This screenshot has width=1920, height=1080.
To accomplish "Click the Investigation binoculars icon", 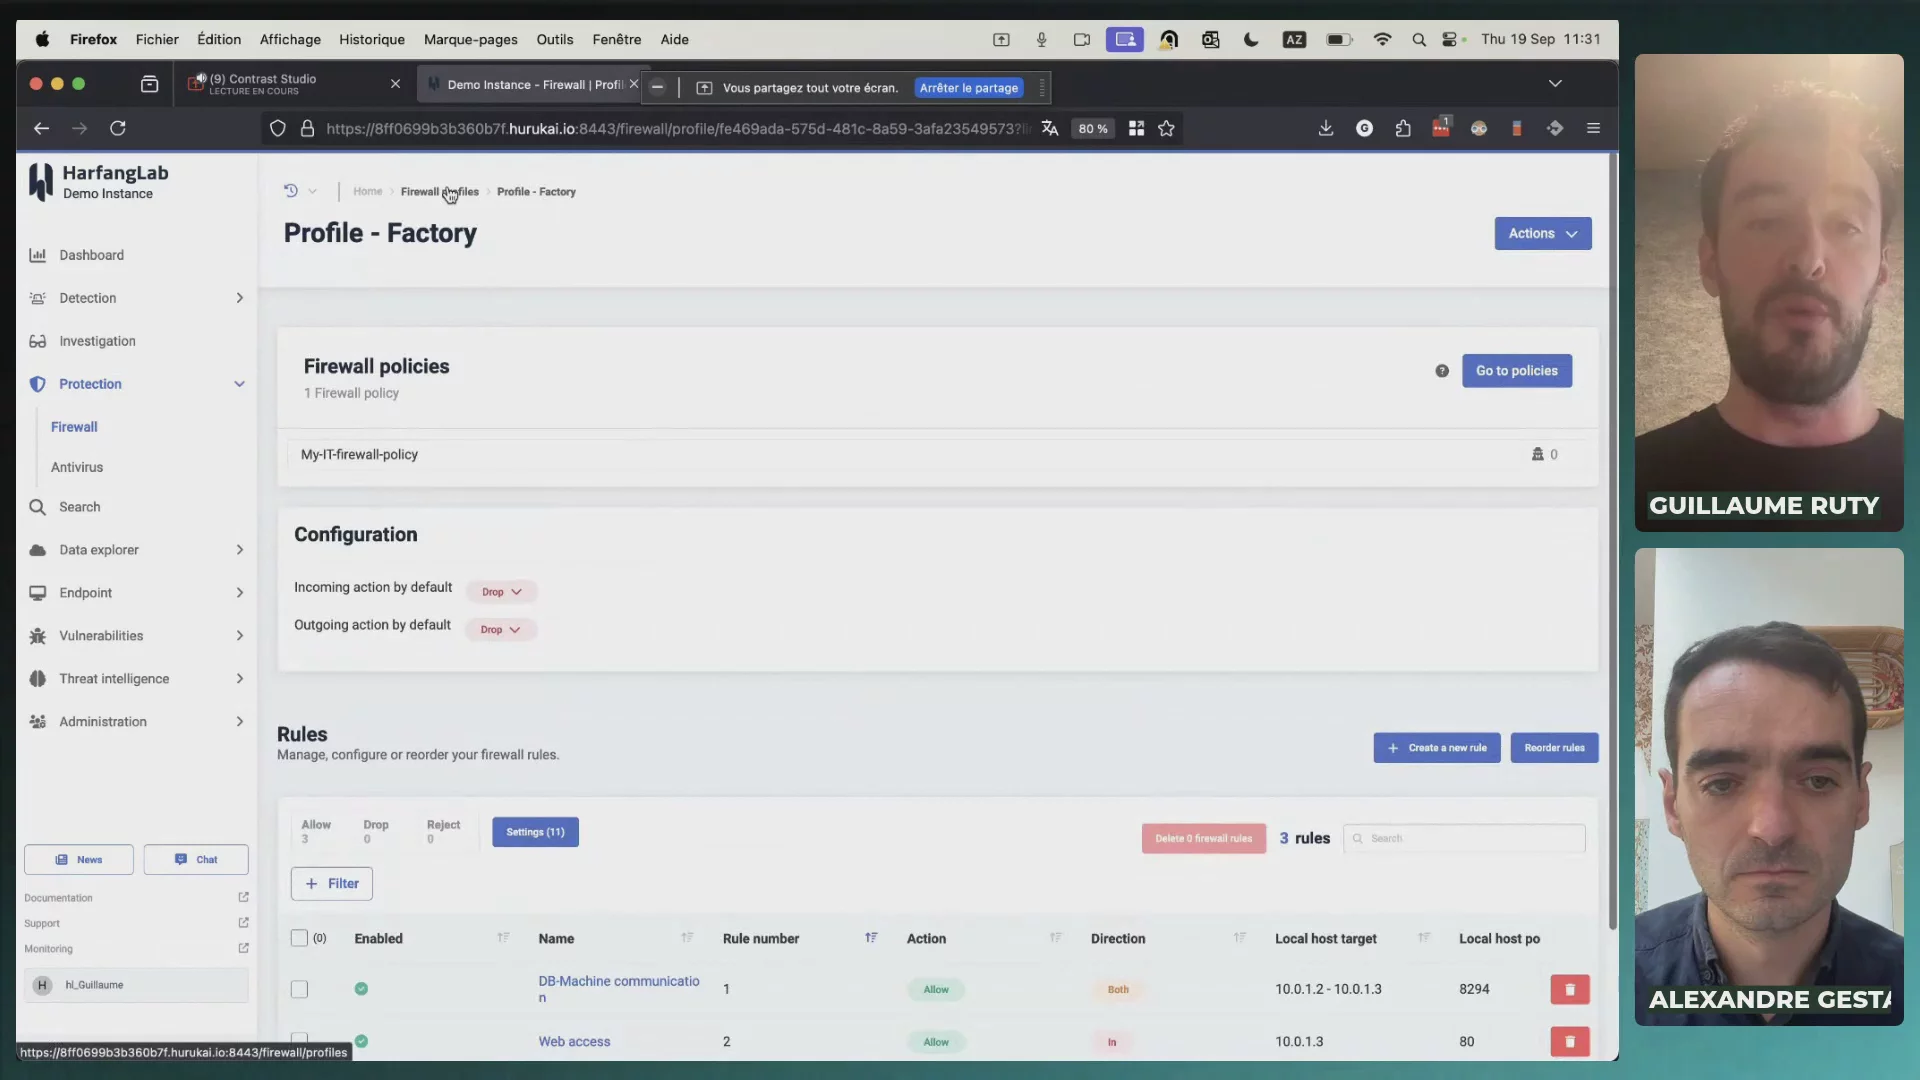I will click(x=38, y=341).
